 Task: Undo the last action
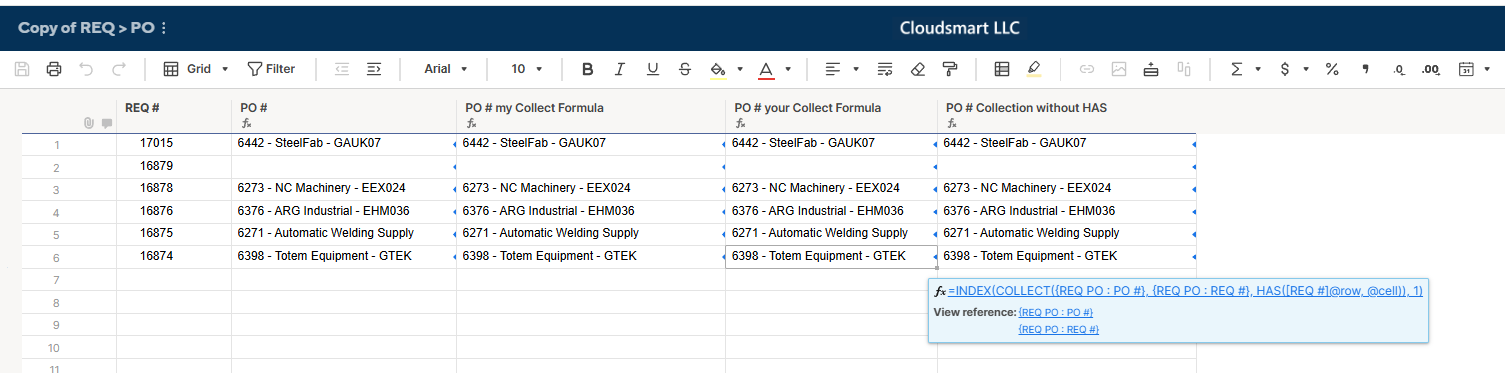click(86, 69)
